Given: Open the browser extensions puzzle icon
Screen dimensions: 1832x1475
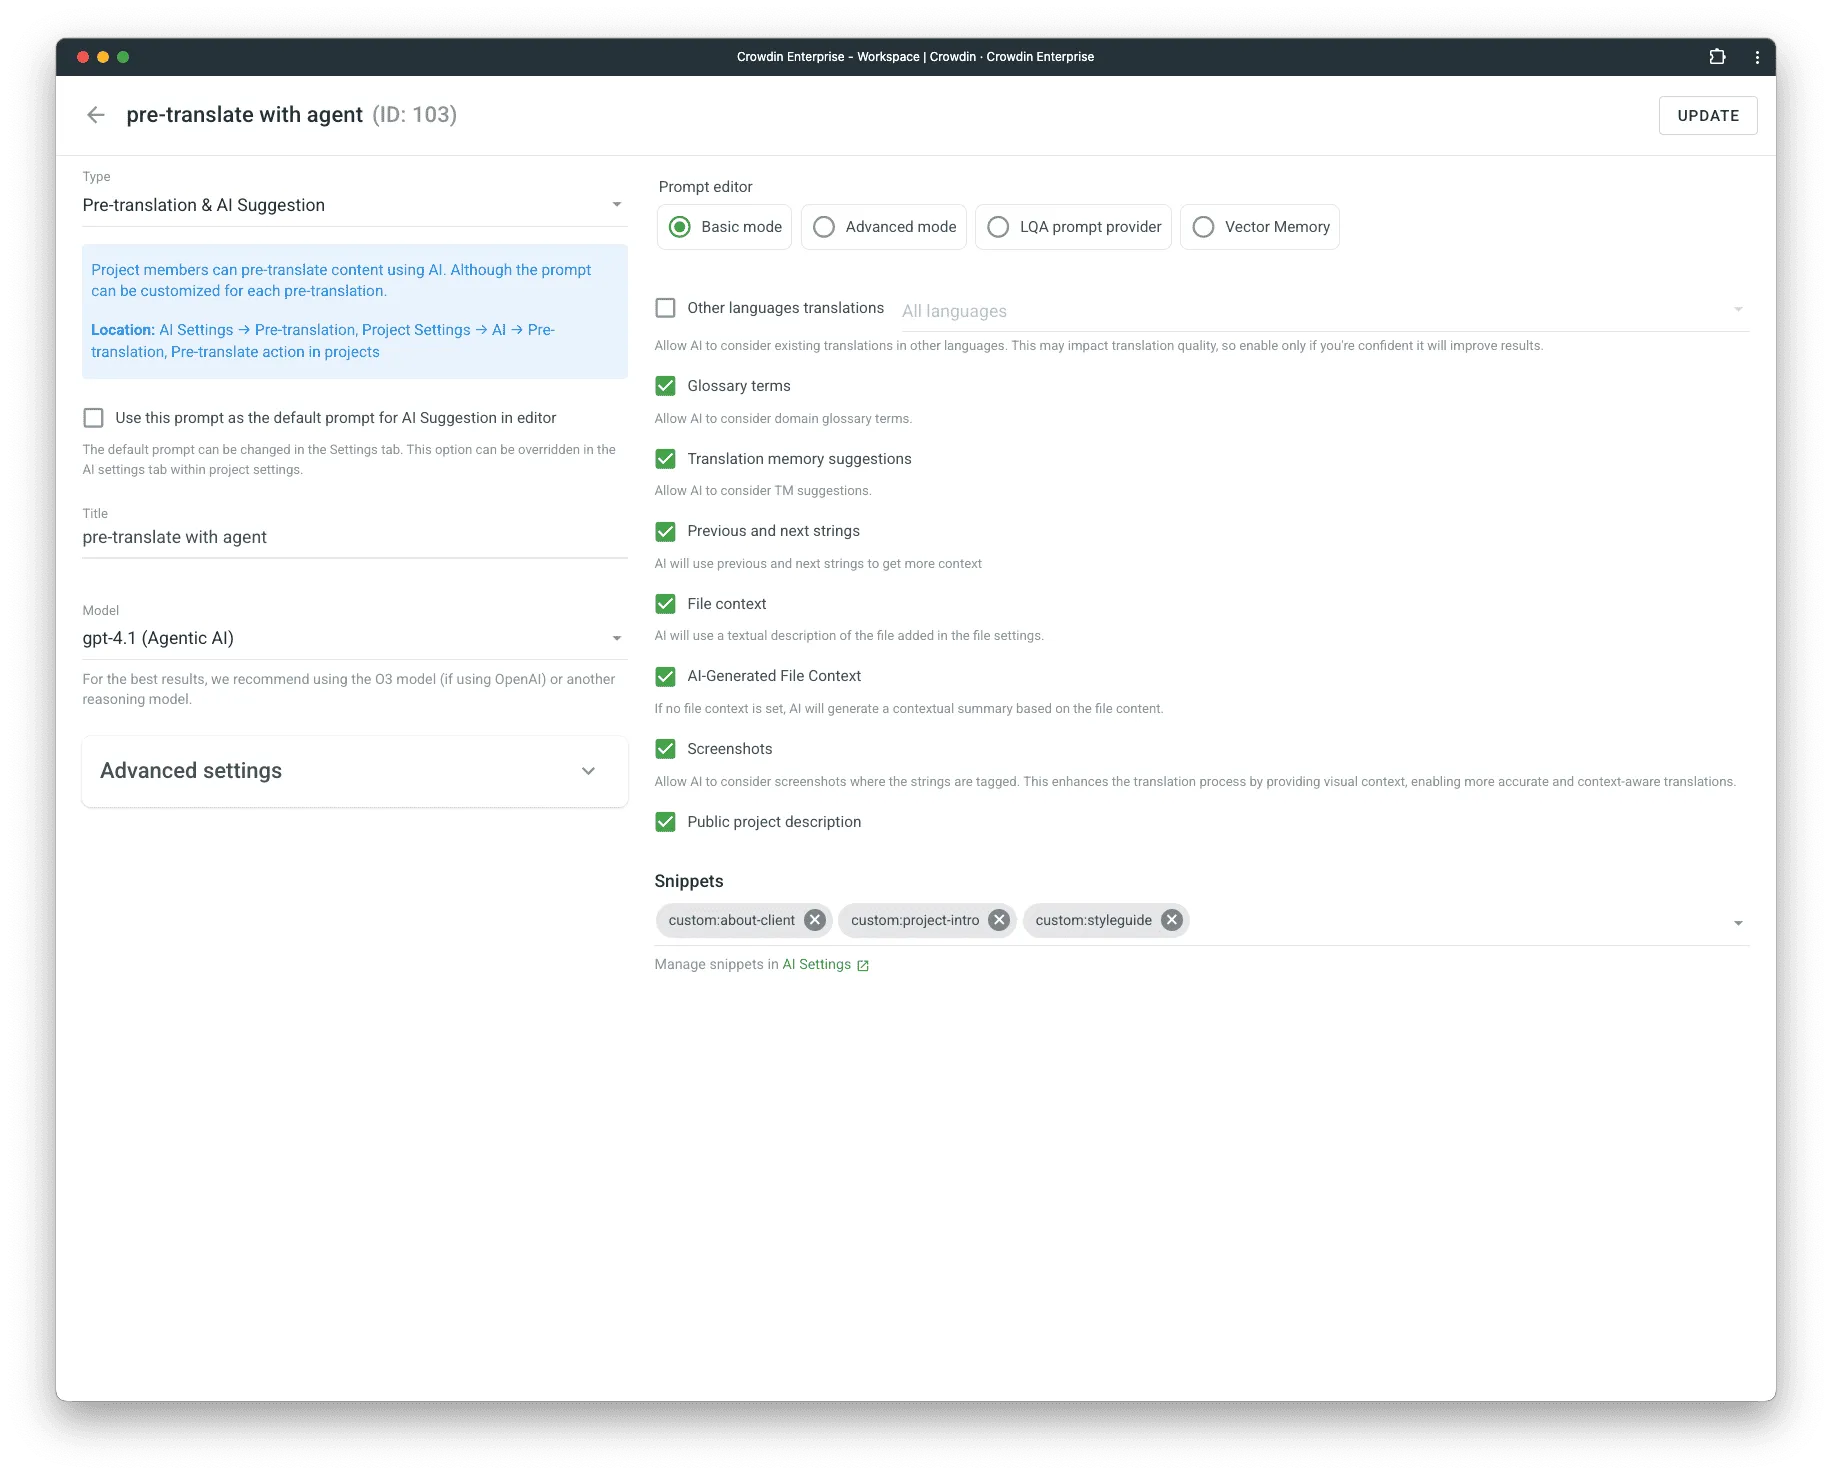Looking at the screenshot, I should [x=1719, y=57].
